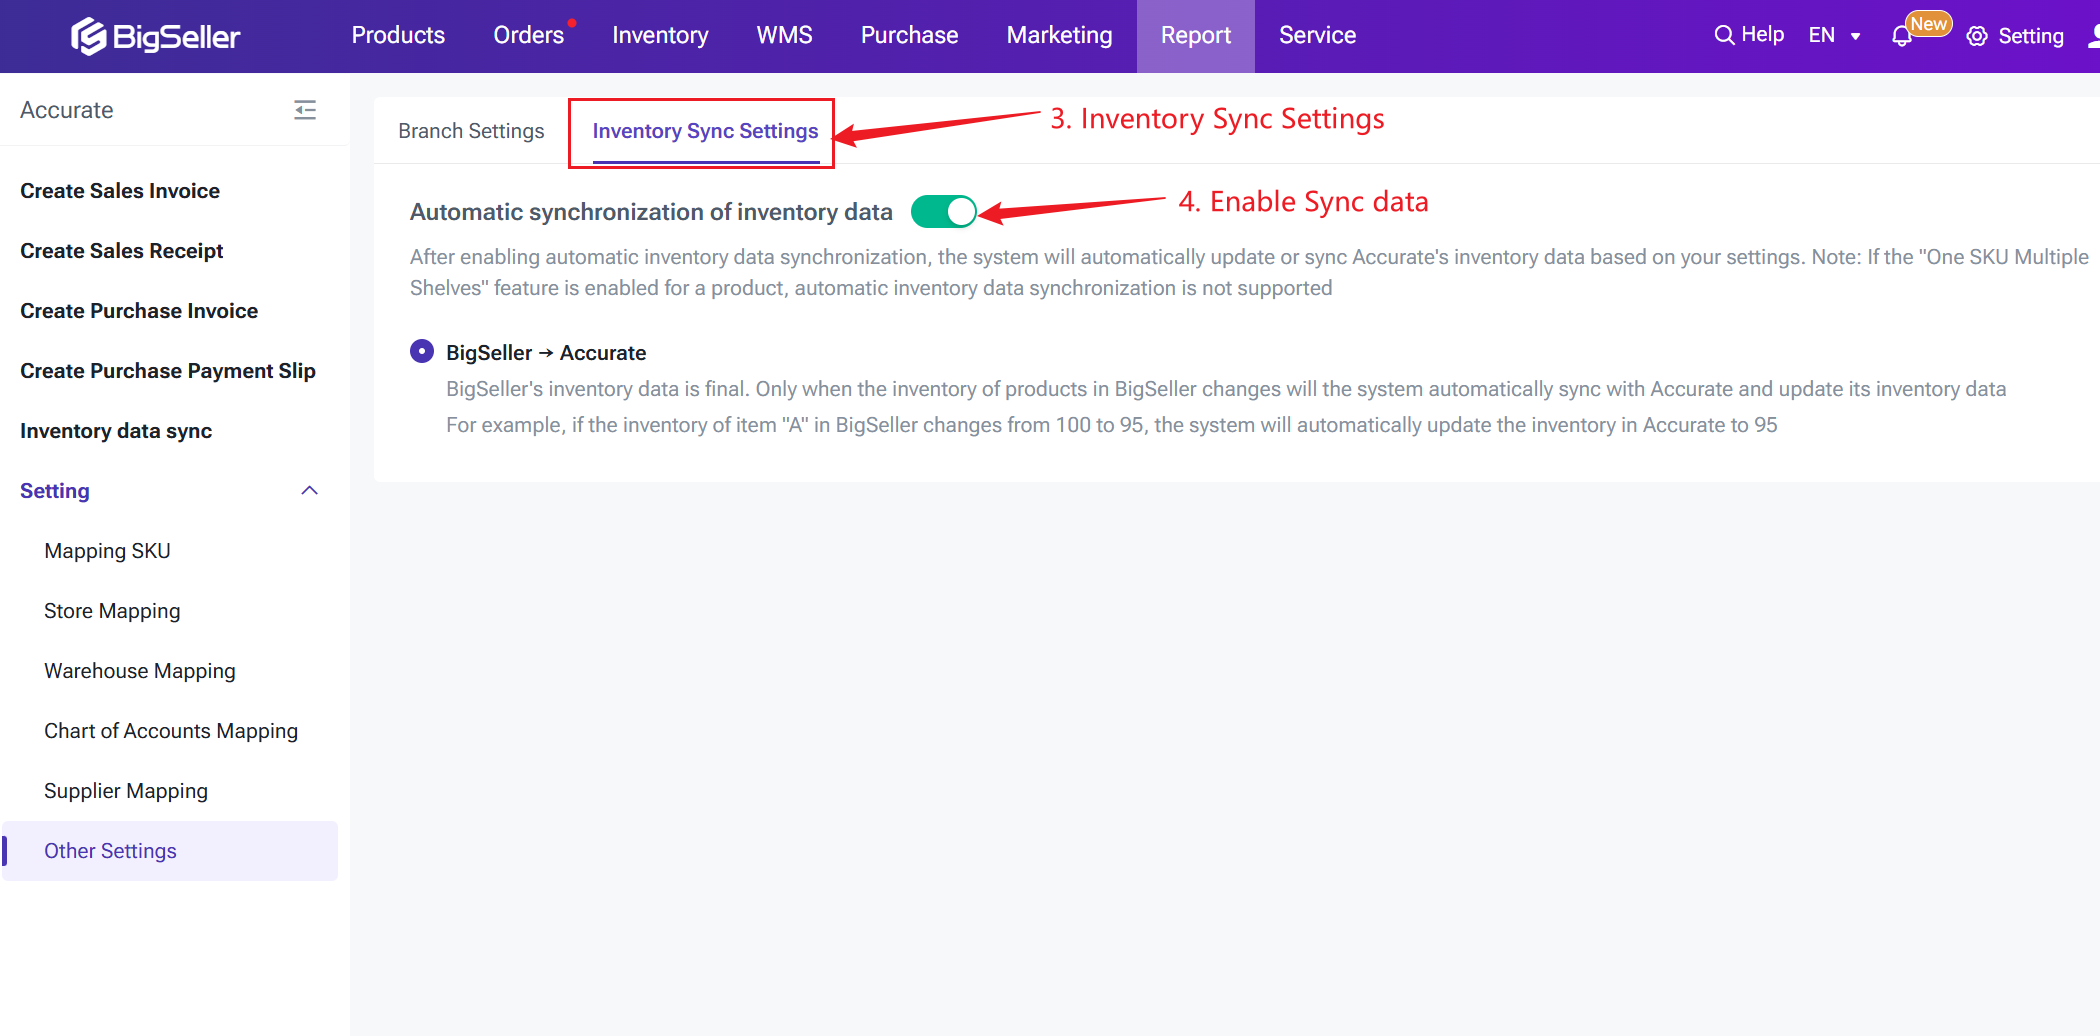Collapse the Setting section chevron
The width and height of the screenshot is (2100, 1036).
tap(310, 491)
